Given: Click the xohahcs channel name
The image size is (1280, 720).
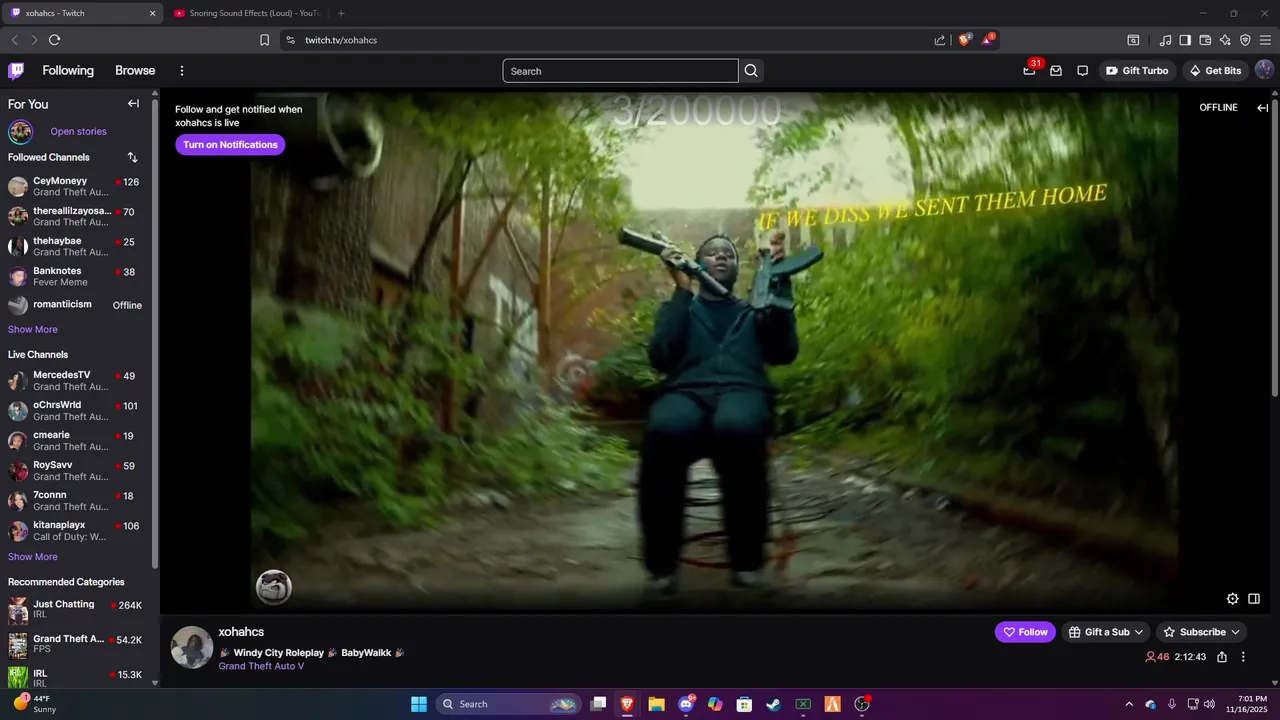Looking at the screenshot, I should [241, 632].
